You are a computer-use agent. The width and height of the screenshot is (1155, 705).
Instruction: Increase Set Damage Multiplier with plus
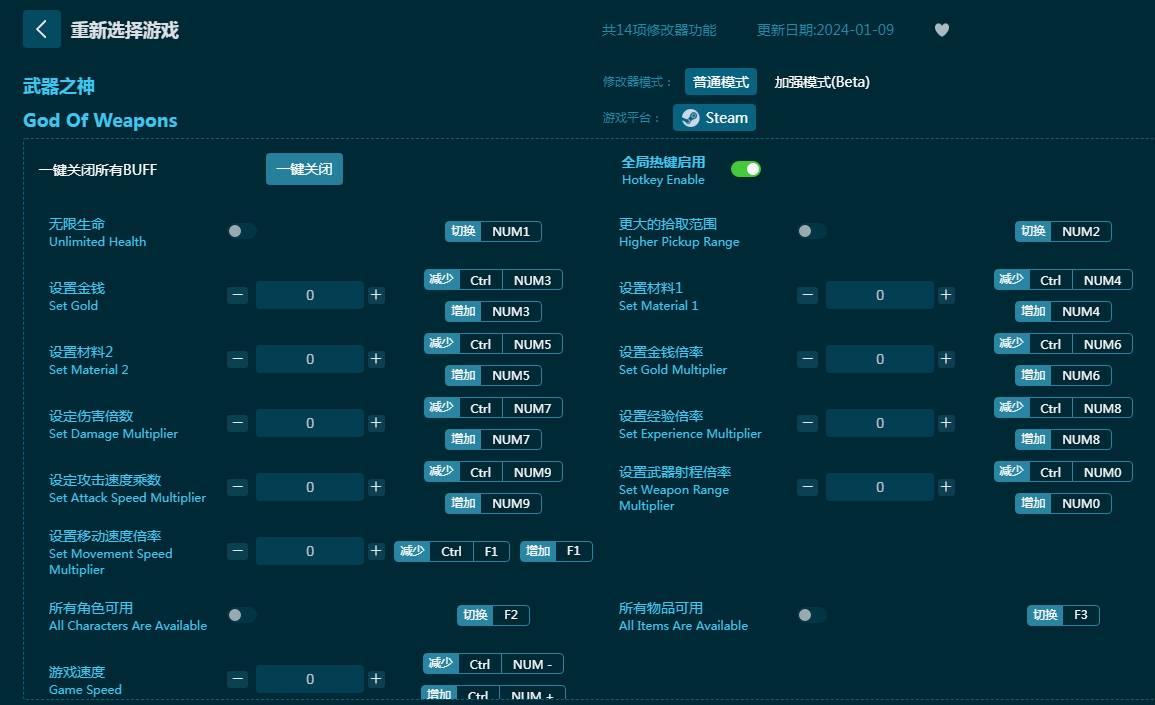coord(376,424)
